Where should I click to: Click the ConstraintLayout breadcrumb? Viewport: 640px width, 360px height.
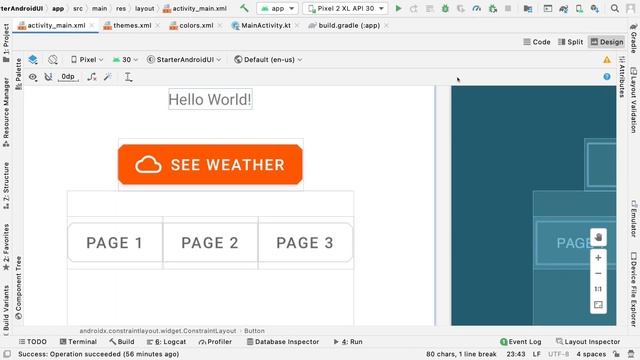click(158, 331)
